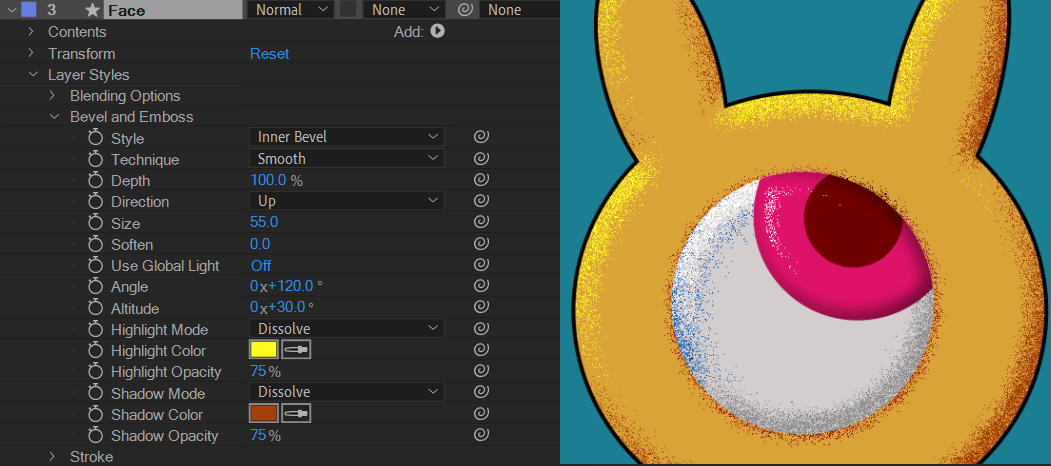This screenshot has height=466, width=1051.
Task: Click the Highlight Mode pick whip spiral
Action: 481,329
